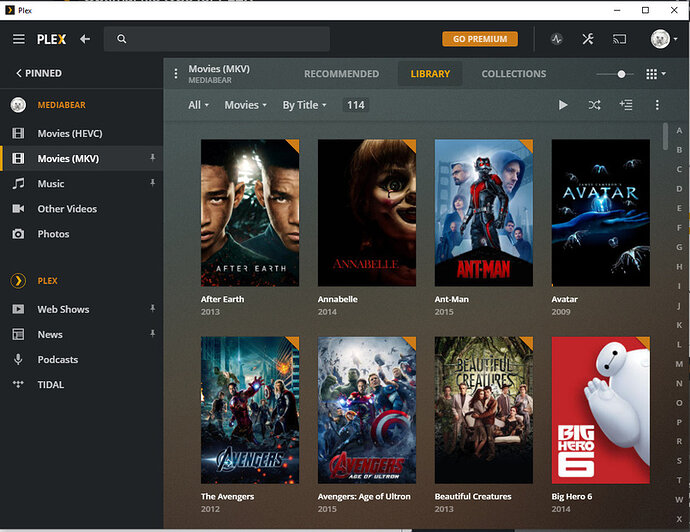Open library options three-dot menu beside Movies (MKV)
Screen dimensions: 690x532
tap(176, 73)
